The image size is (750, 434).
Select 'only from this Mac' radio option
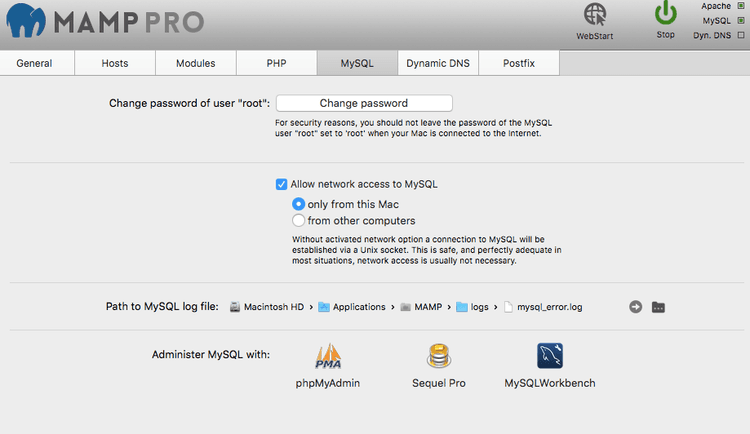[x=298, y=204]
